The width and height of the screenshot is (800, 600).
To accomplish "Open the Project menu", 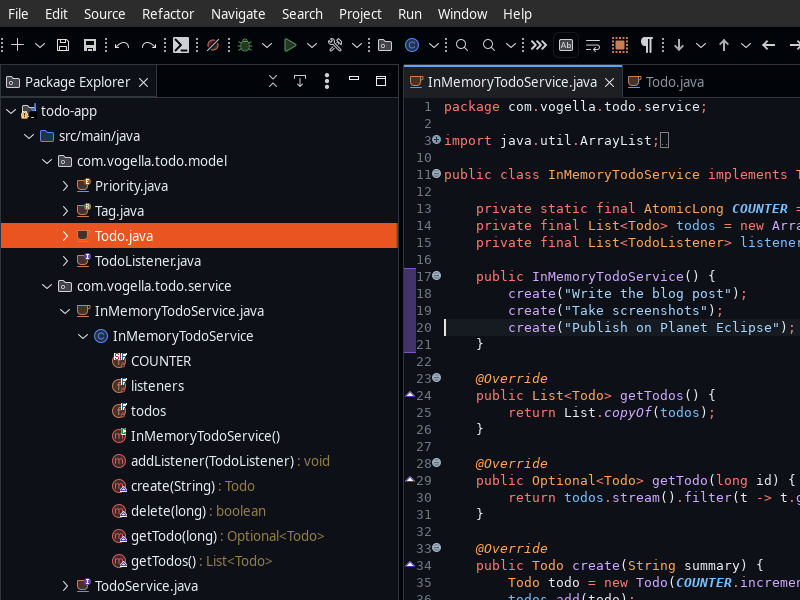I will pos(360,14).
